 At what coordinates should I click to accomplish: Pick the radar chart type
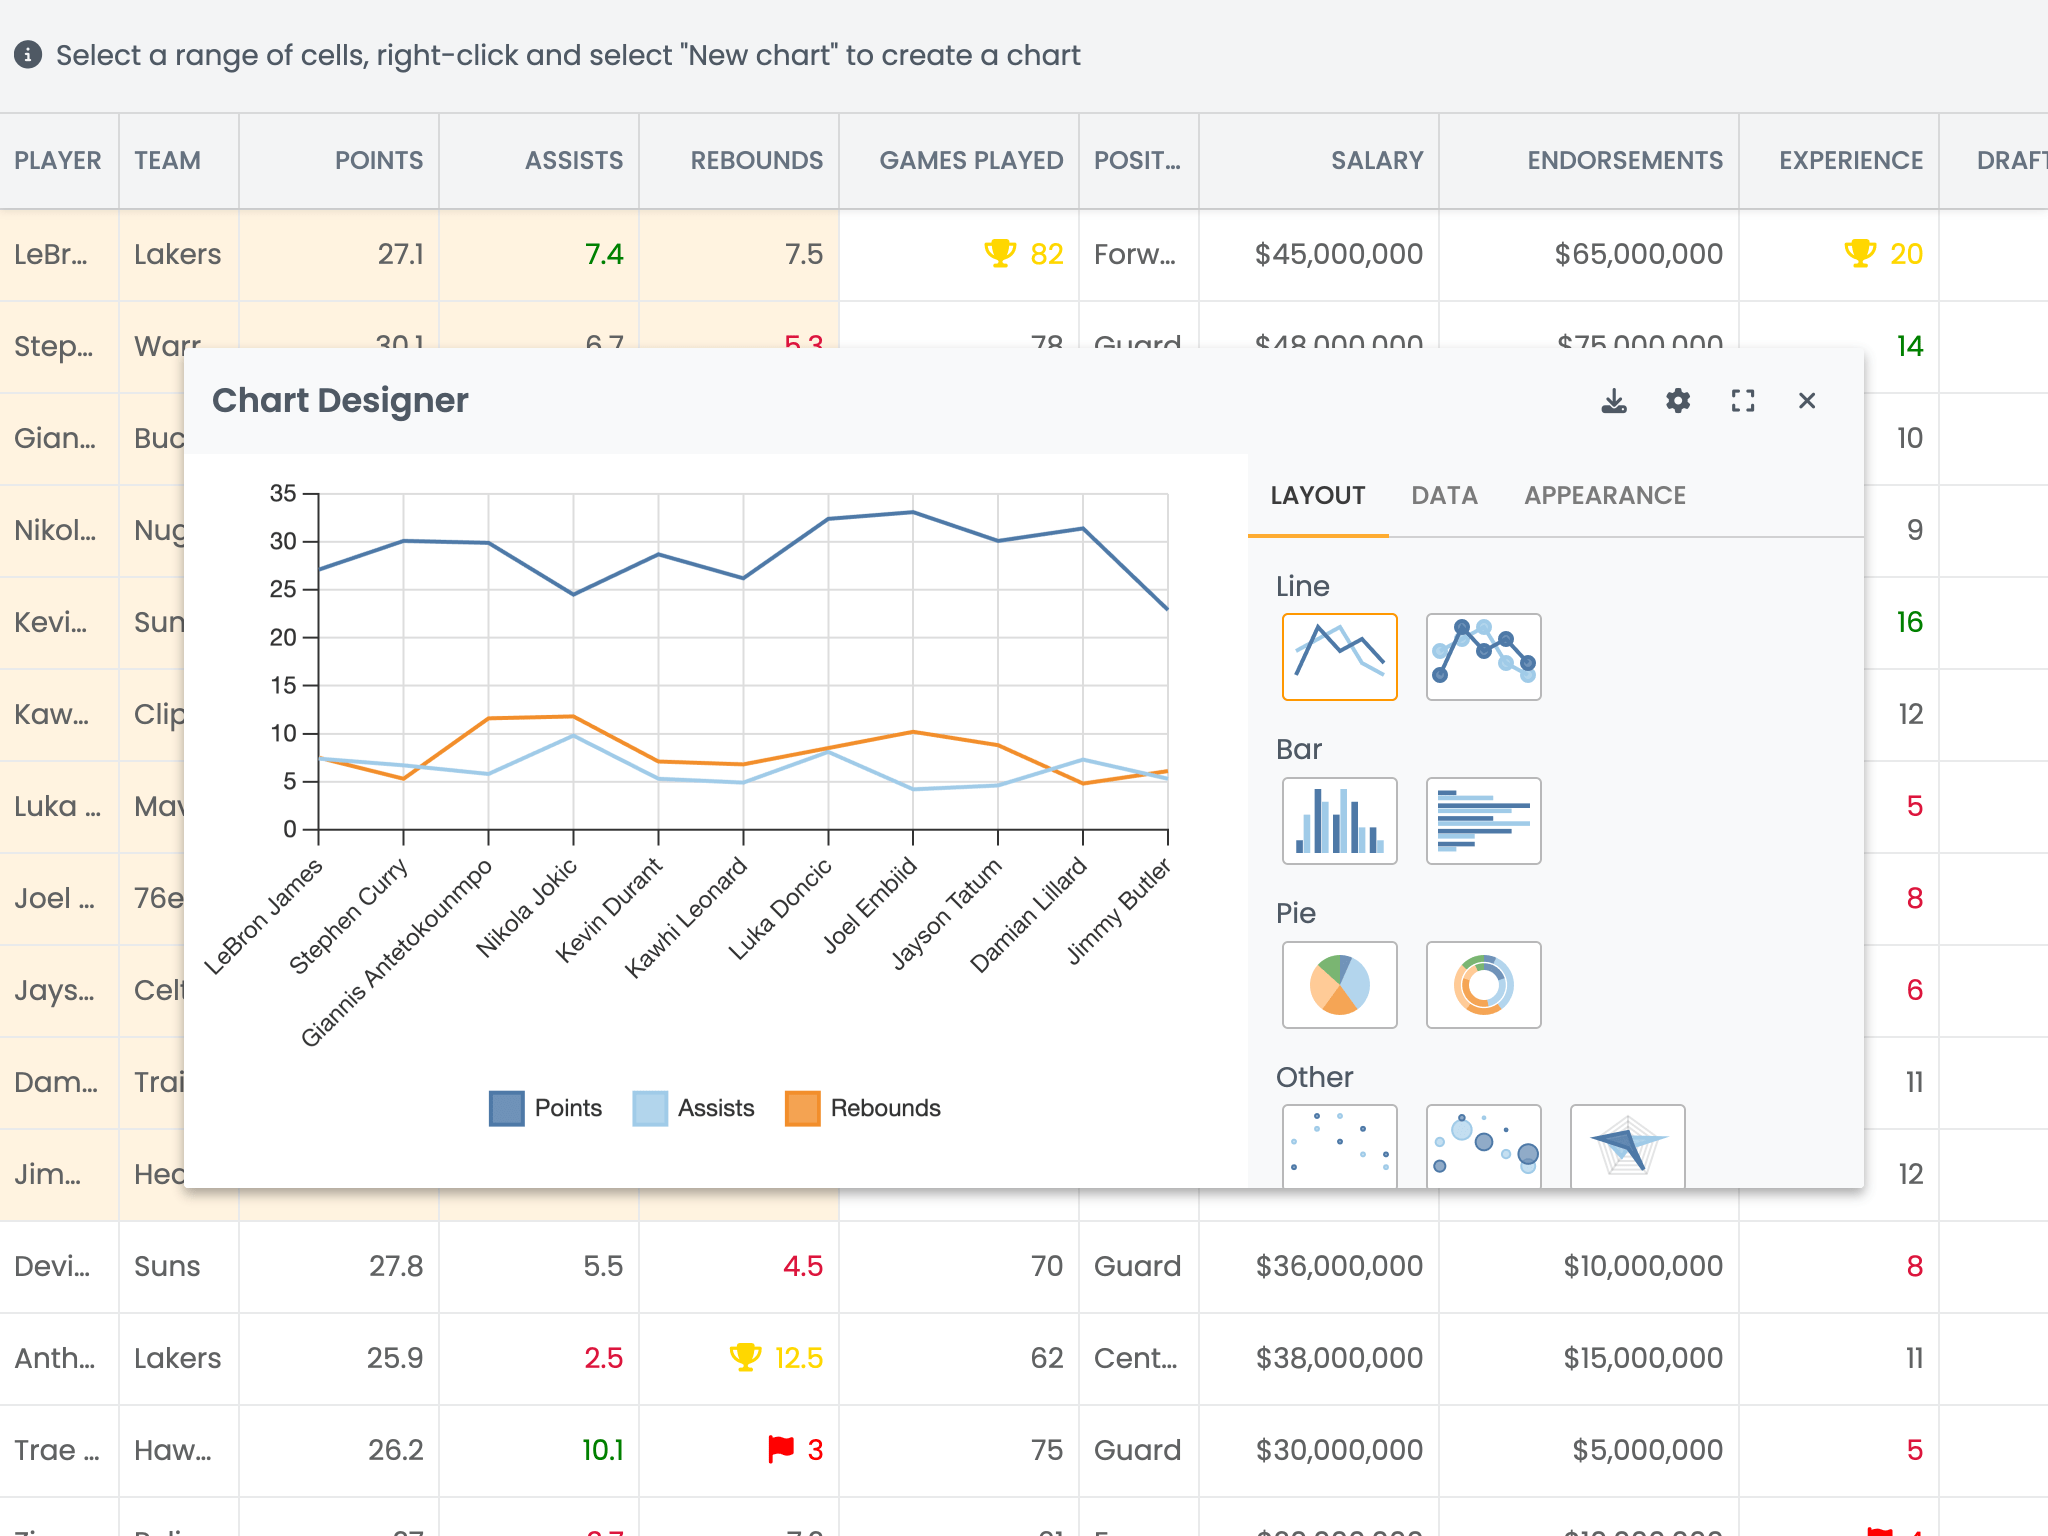tap(1627, 1146)
